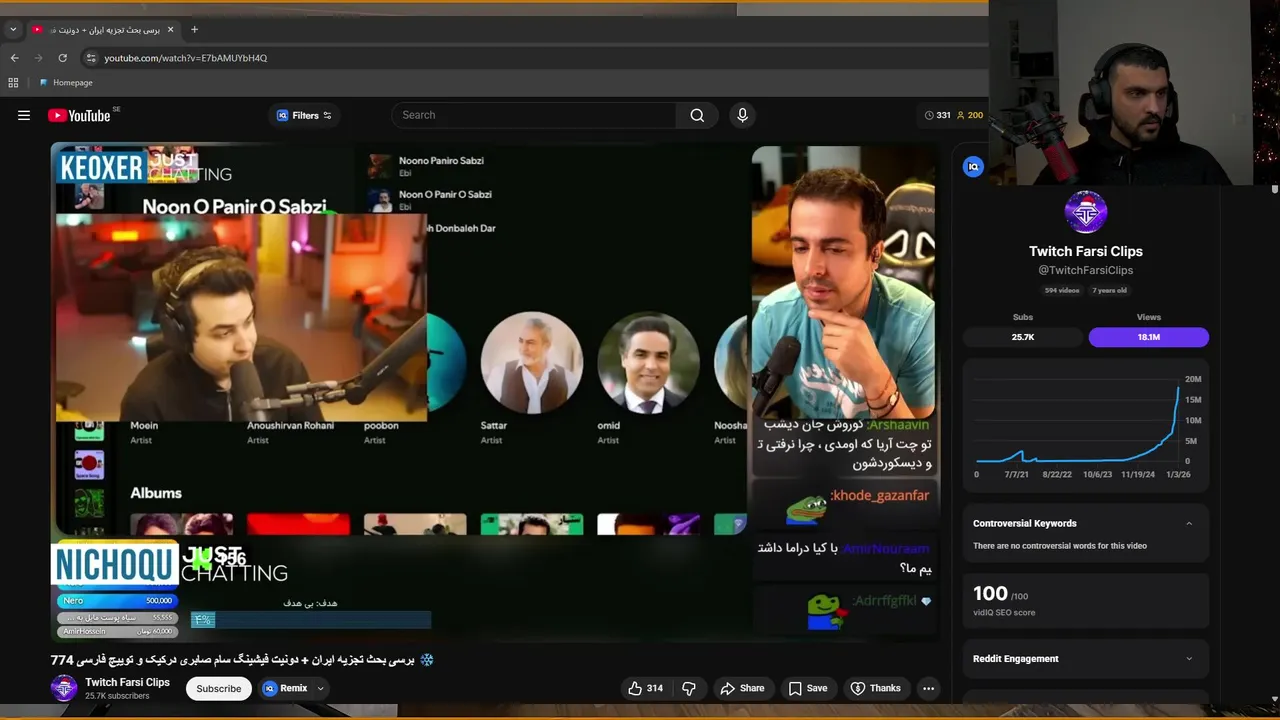The width and height of the screenshot is (1280, 720).
Task: Save the video to a playlist
Action: (808, 688)
